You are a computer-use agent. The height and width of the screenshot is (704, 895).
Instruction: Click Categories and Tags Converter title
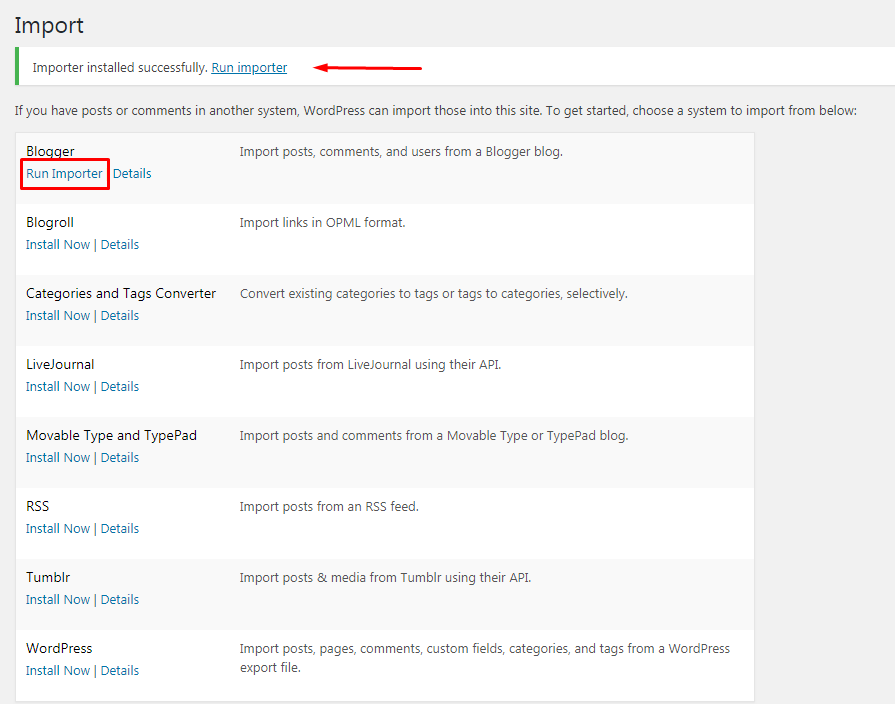point(121,293)
